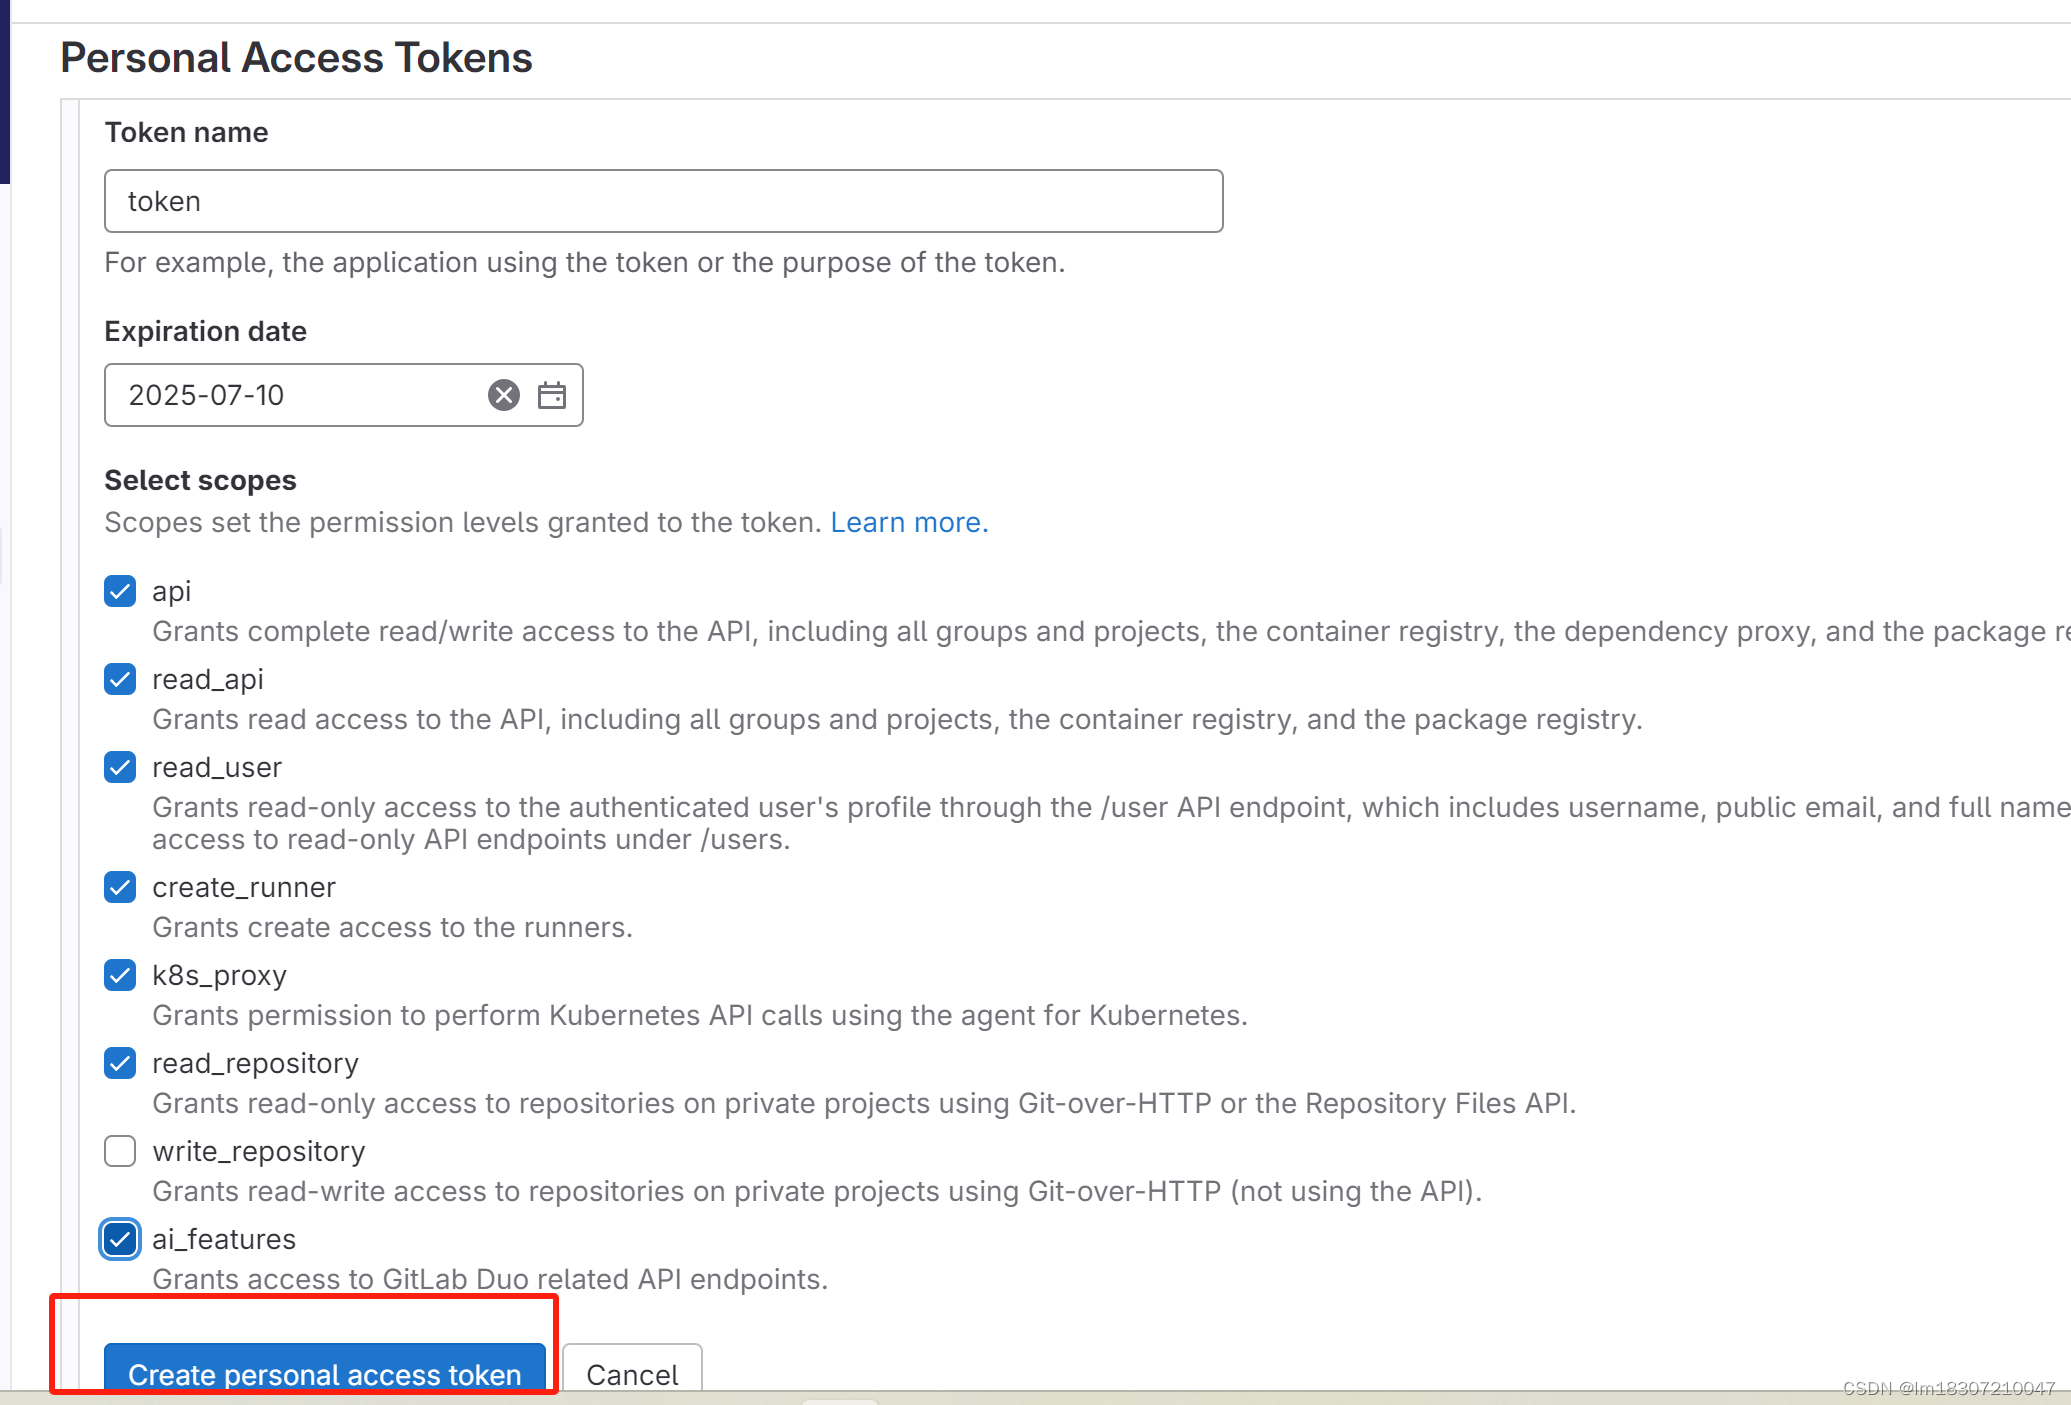The image size is (2071, 1405).
Task: Disable the read_api scope checkbox
Action: coord(121,677)
